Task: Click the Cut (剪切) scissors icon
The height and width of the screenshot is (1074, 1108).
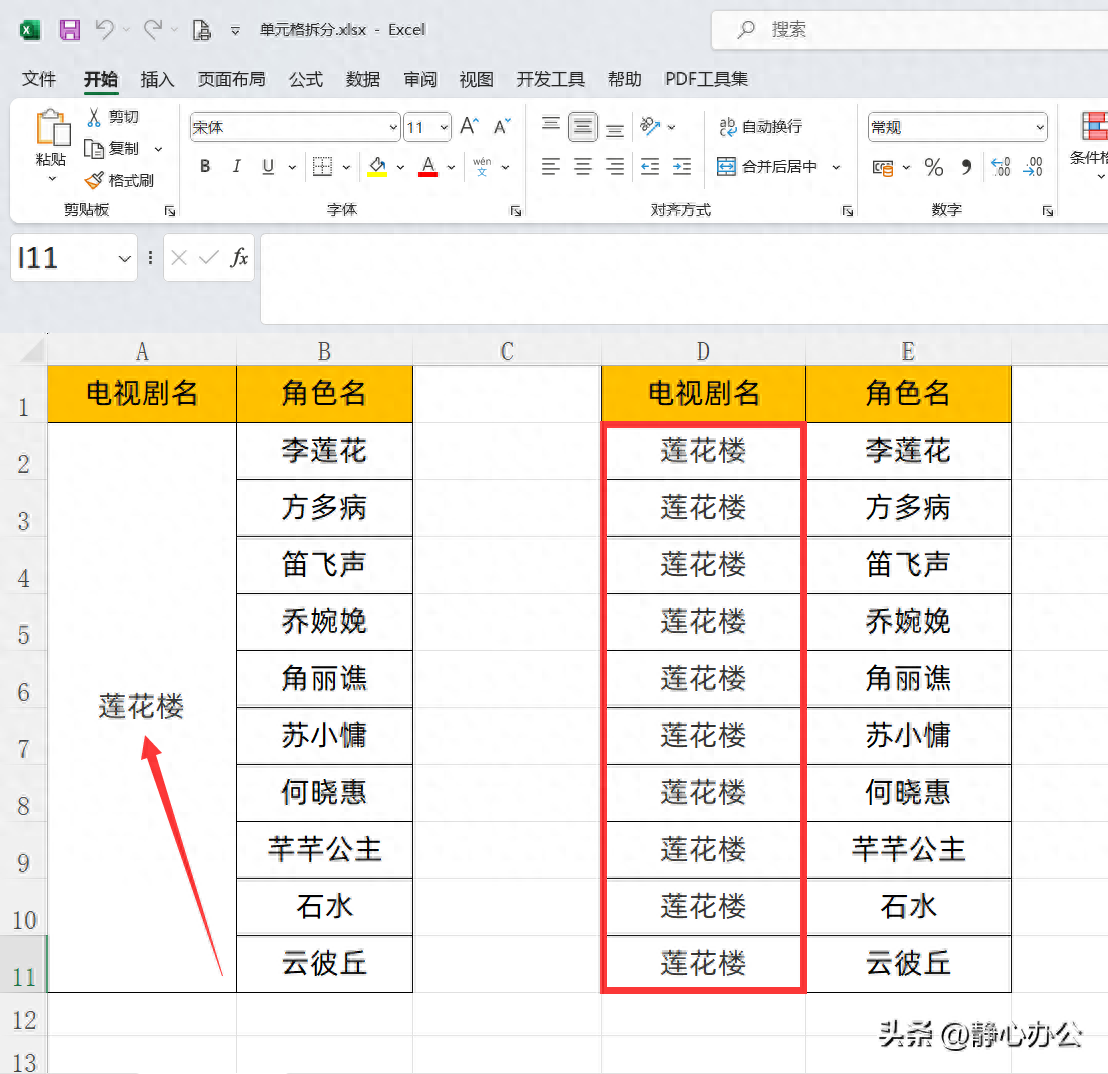Action: (x=93, y=117)
